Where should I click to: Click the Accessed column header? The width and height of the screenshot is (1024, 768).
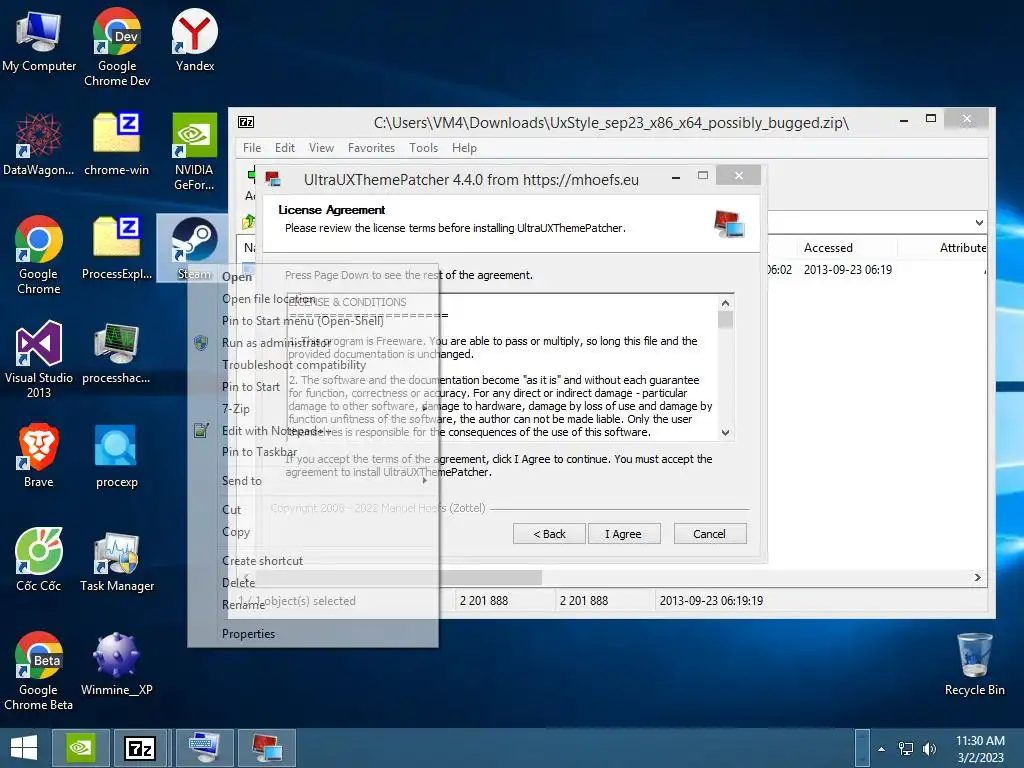[x=847, y=248]
